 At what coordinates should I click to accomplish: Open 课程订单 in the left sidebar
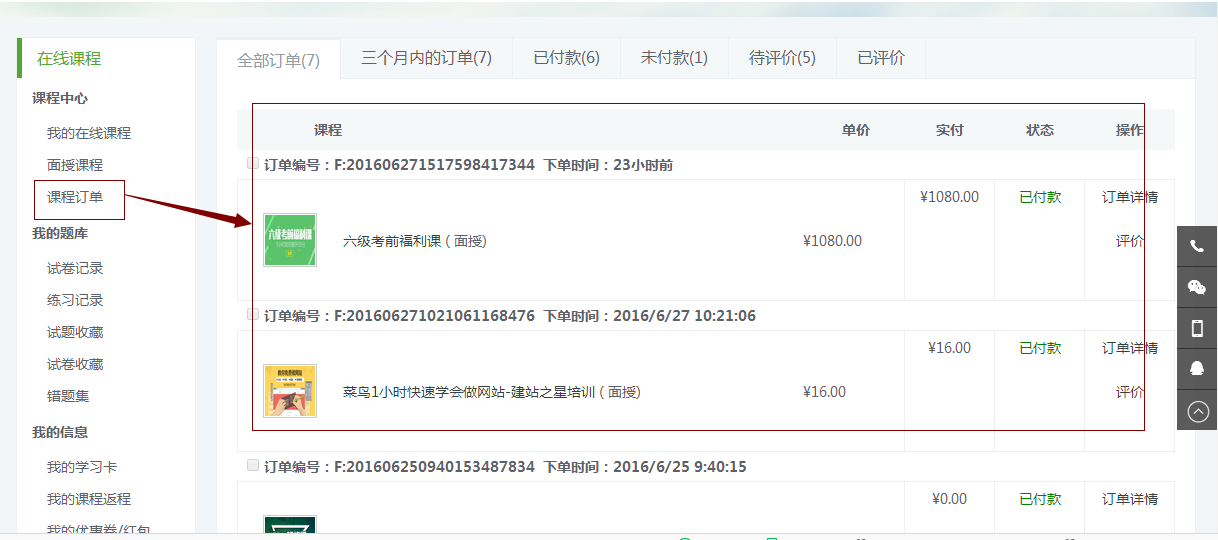tap(75, 197)
